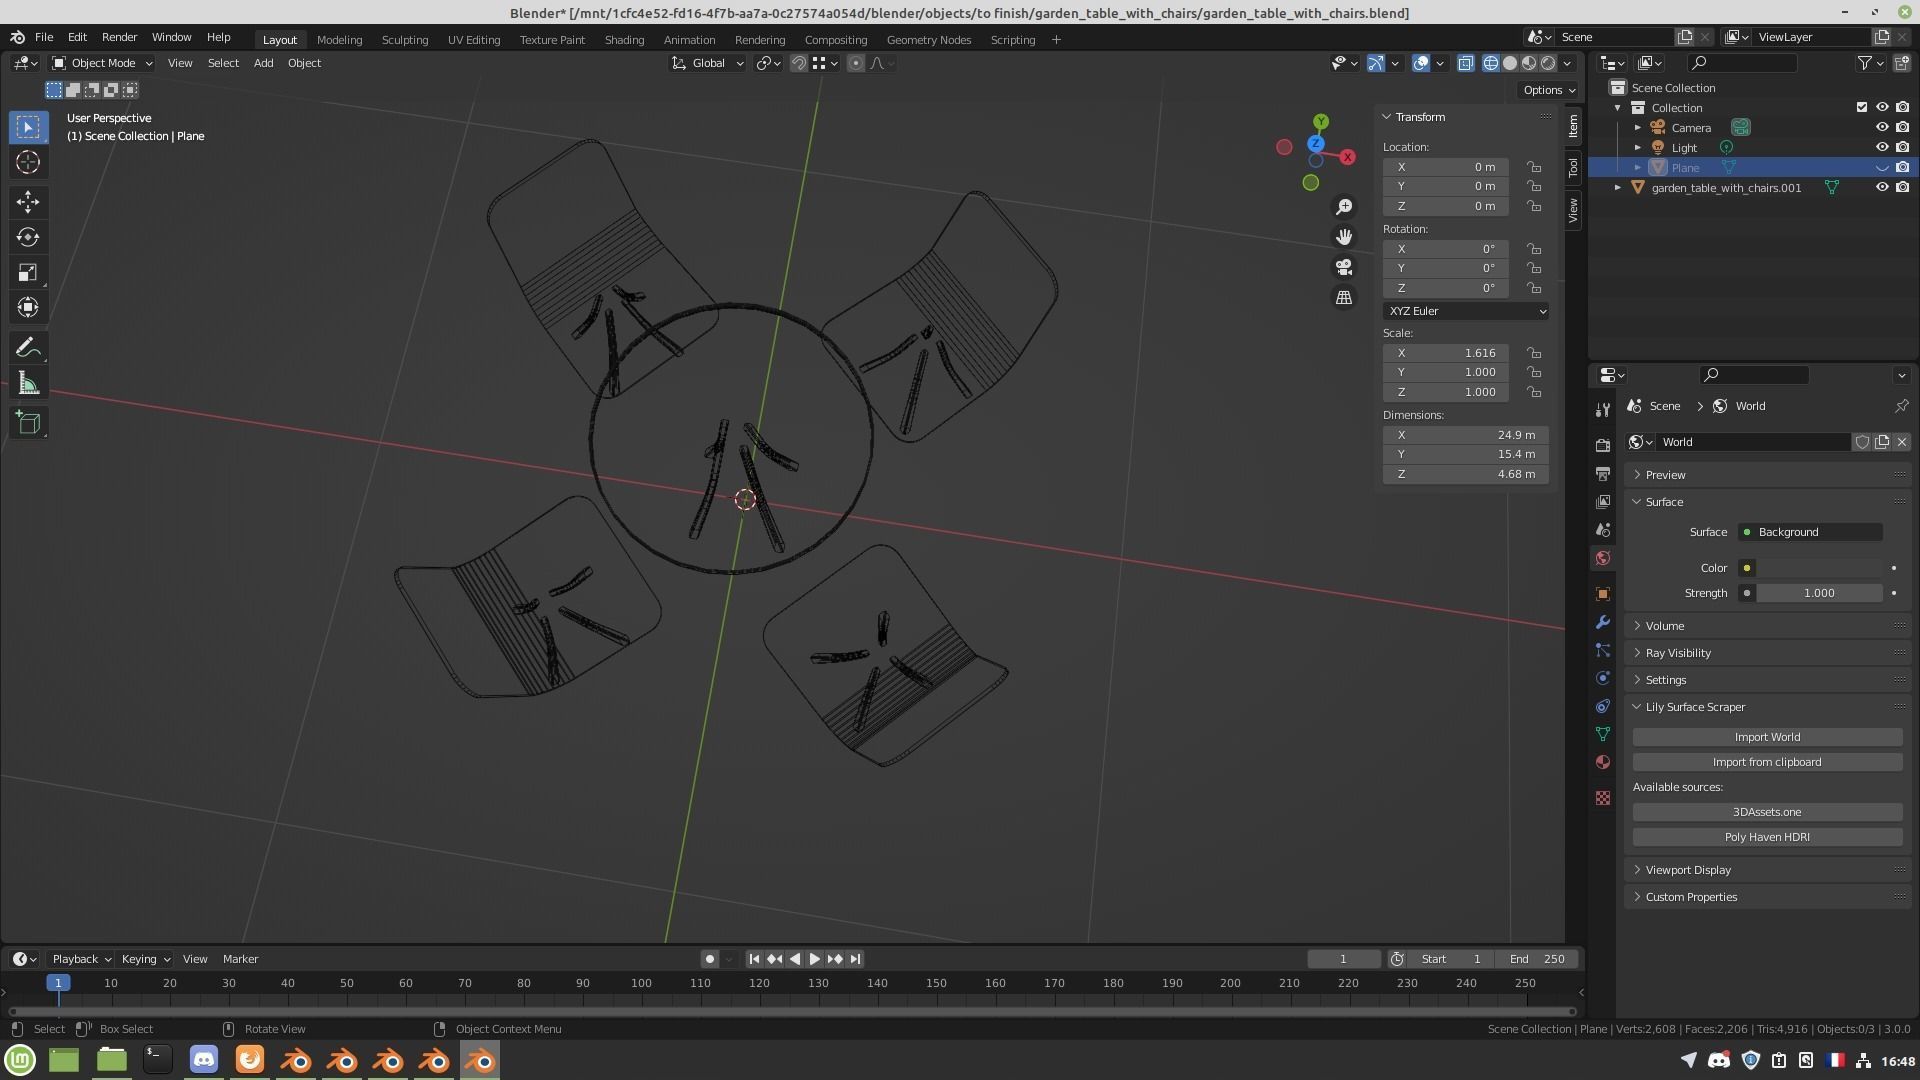This screenshot has height=1080, width=1920.
Task: Open the Modifier properties wrench tab
Action: click(x=1603, y=622)
